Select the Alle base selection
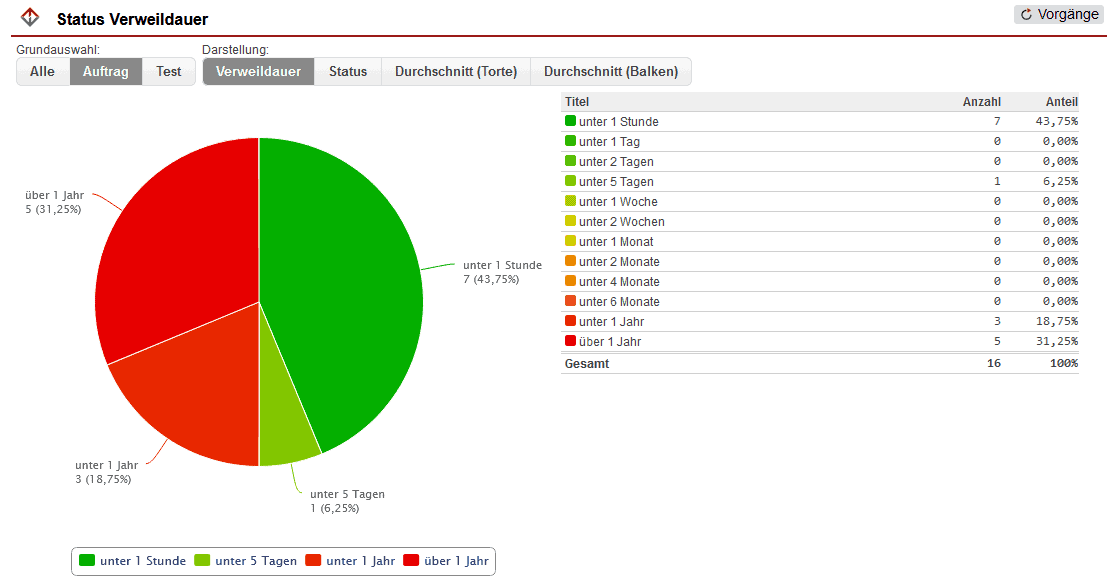This screenshot has width=1107, height=579. click(x=43, y=72)
